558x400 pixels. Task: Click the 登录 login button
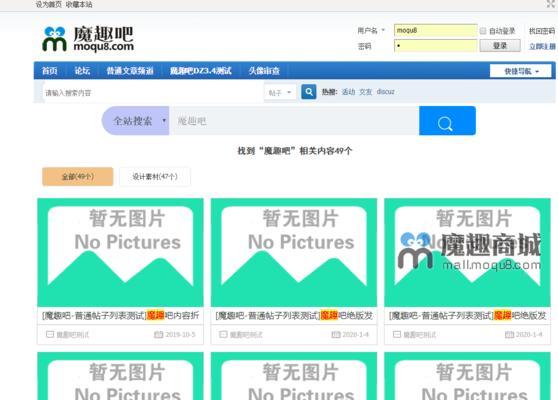(x=500, y=46)
